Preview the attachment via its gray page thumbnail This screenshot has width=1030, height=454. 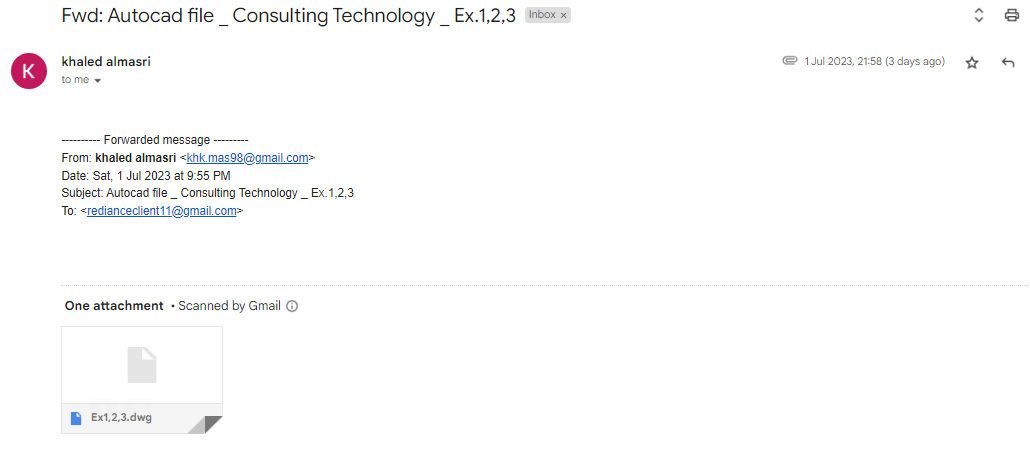pyautogui.click(x=142, y=365)
